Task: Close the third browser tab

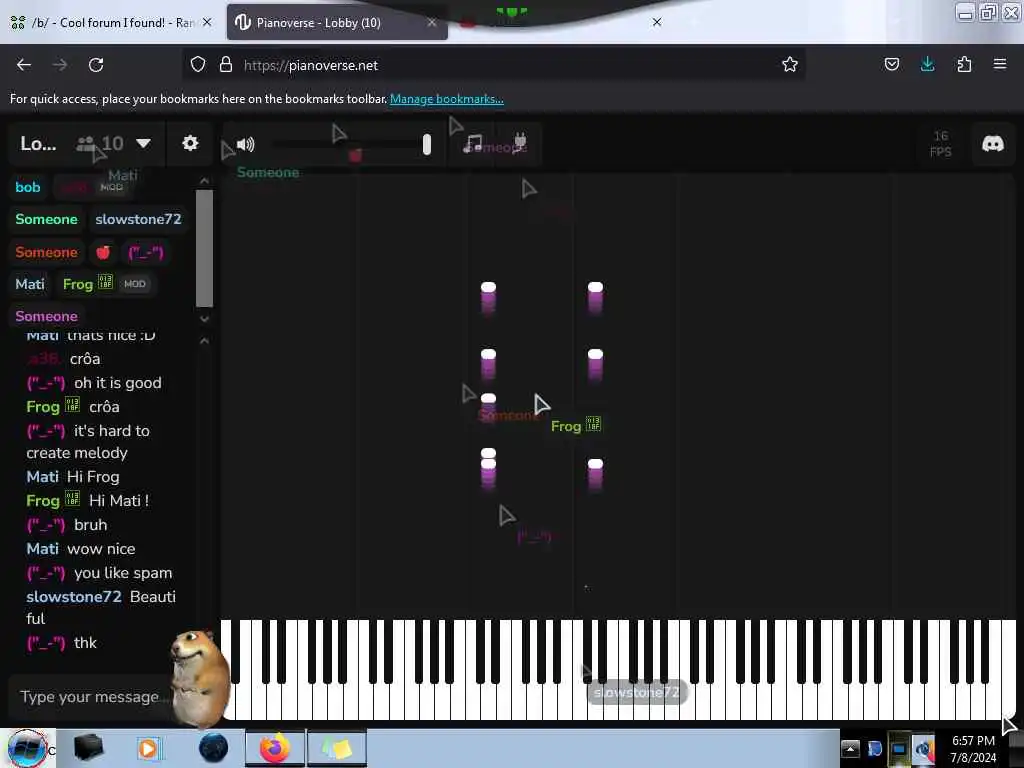Action: (657, 22)
